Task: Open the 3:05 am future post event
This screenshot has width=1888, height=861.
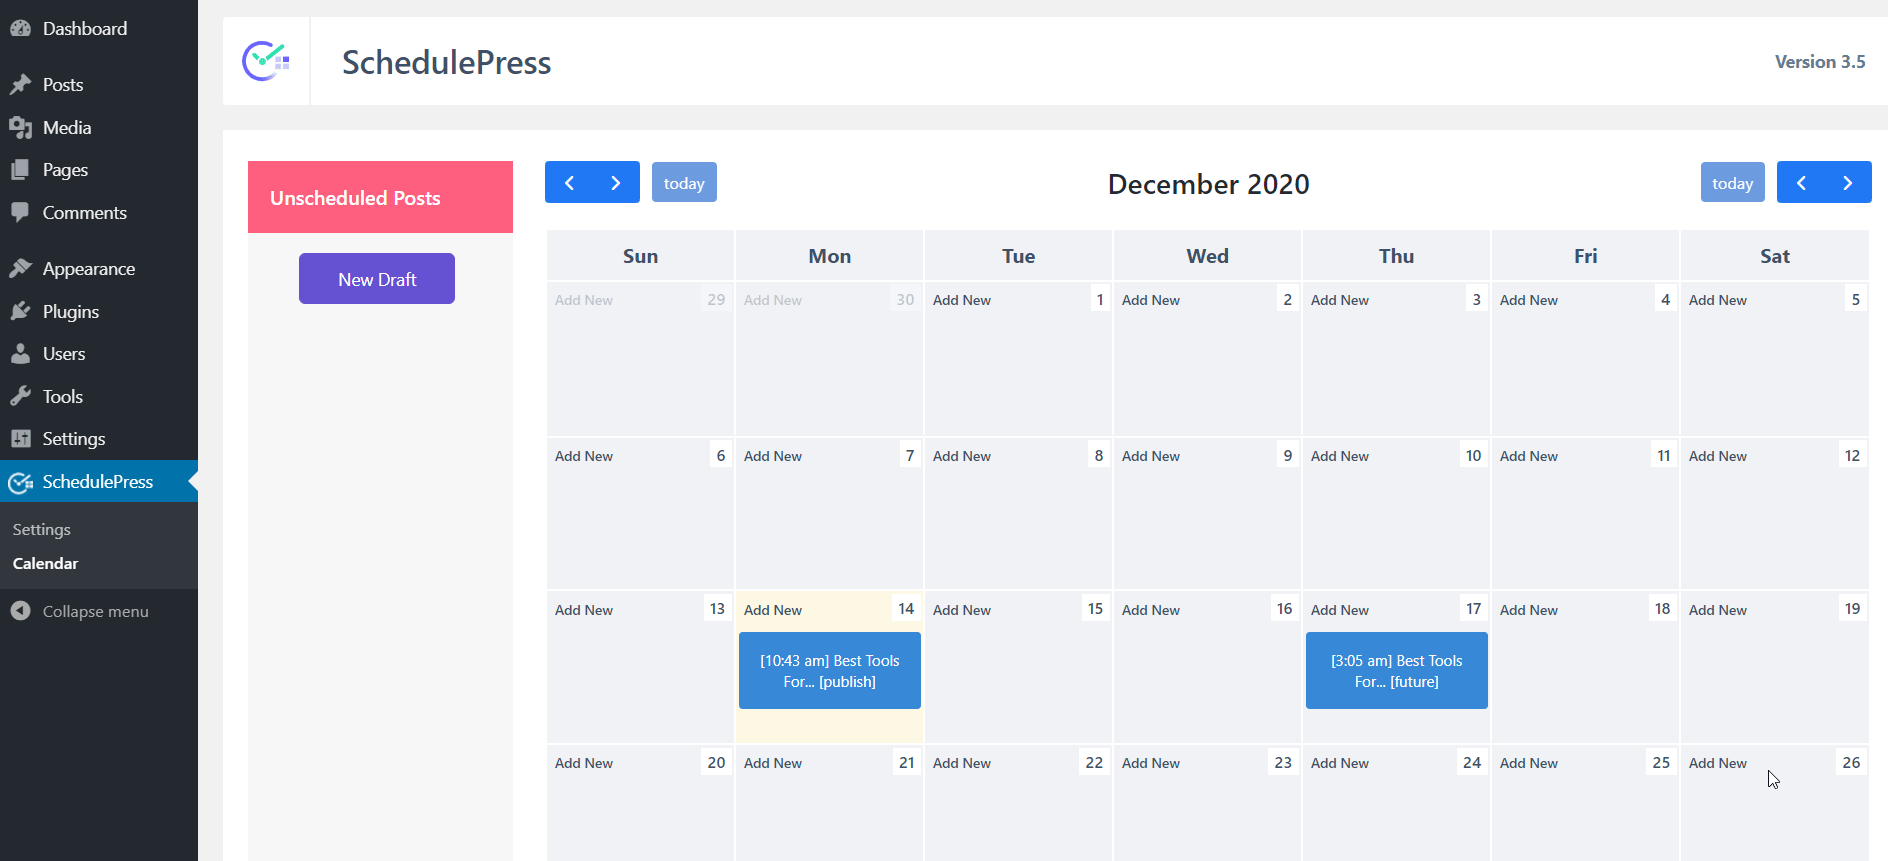Action: click(x=1397, y=671)
